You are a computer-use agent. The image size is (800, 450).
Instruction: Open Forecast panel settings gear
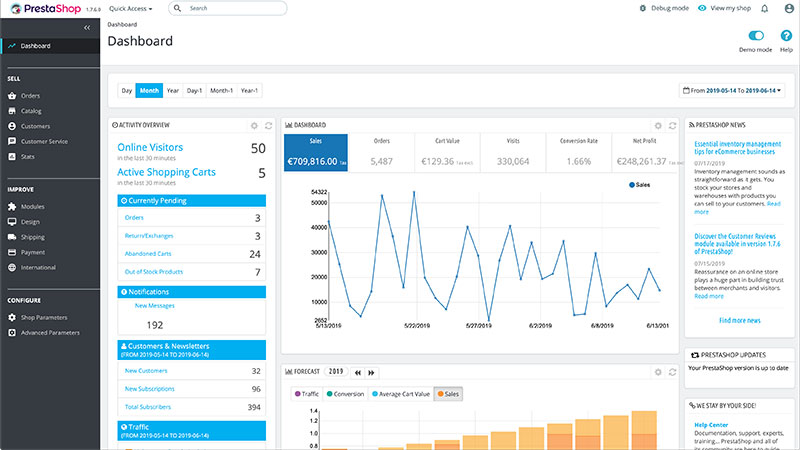[x=658, y=372]
